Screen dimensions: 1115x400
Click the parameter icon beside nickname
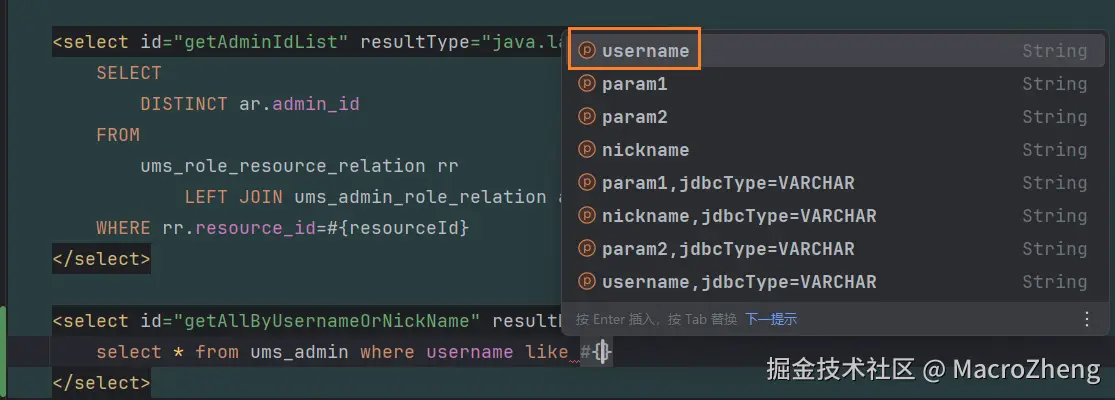pos(586,150)
